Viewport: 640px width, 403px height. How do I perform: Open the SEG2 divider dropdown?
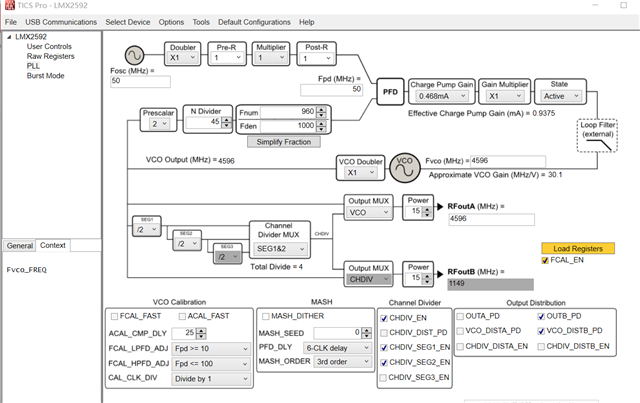pyautogui.click(x=187, y=244)
